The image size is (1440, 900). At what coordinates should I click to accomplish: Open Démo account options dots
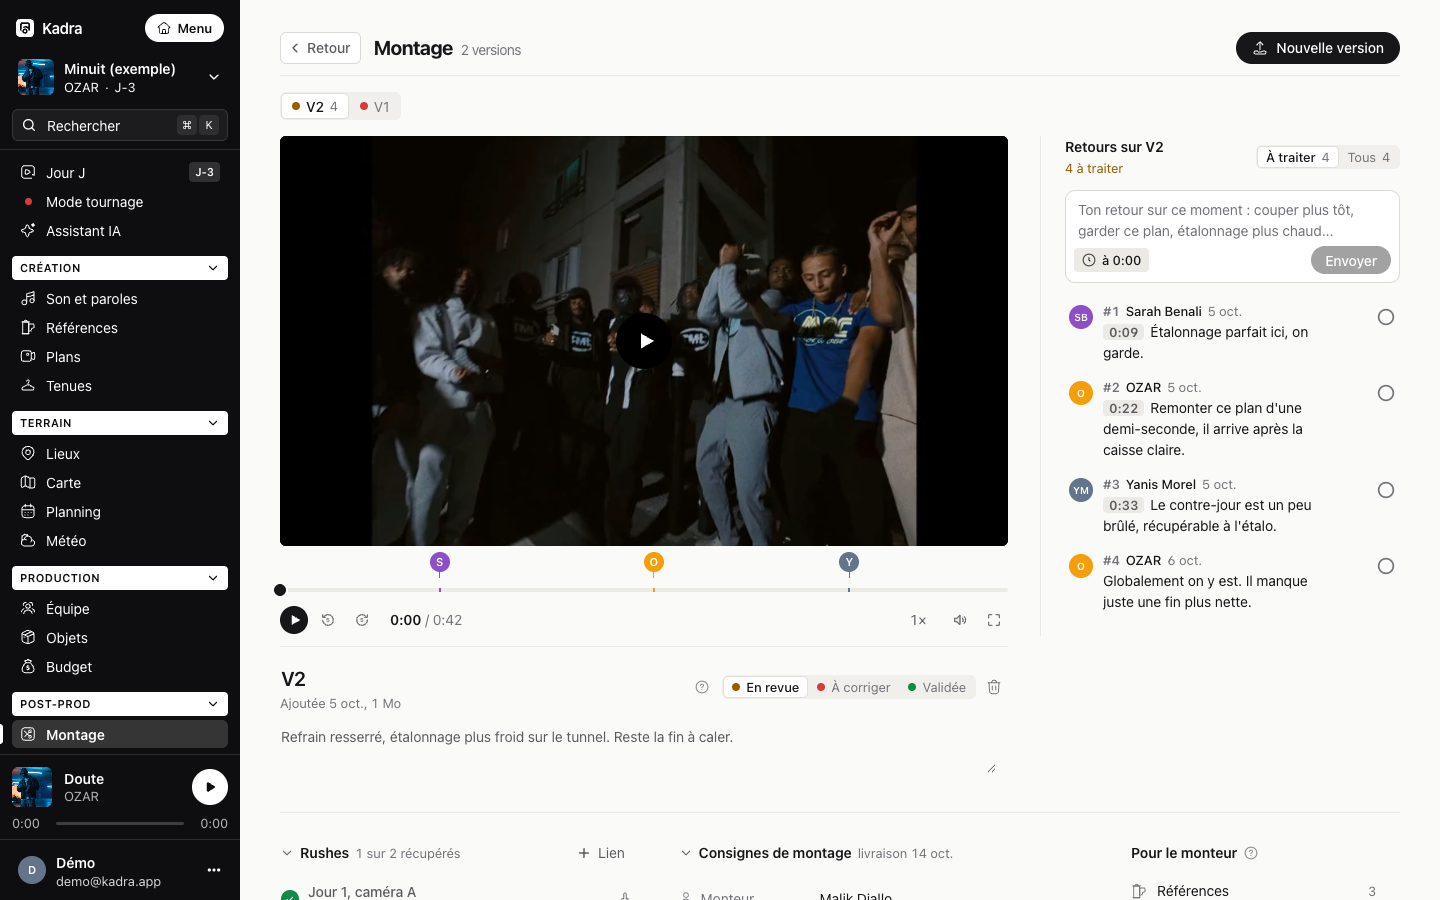pyautogui.click(x=214, y=870)
